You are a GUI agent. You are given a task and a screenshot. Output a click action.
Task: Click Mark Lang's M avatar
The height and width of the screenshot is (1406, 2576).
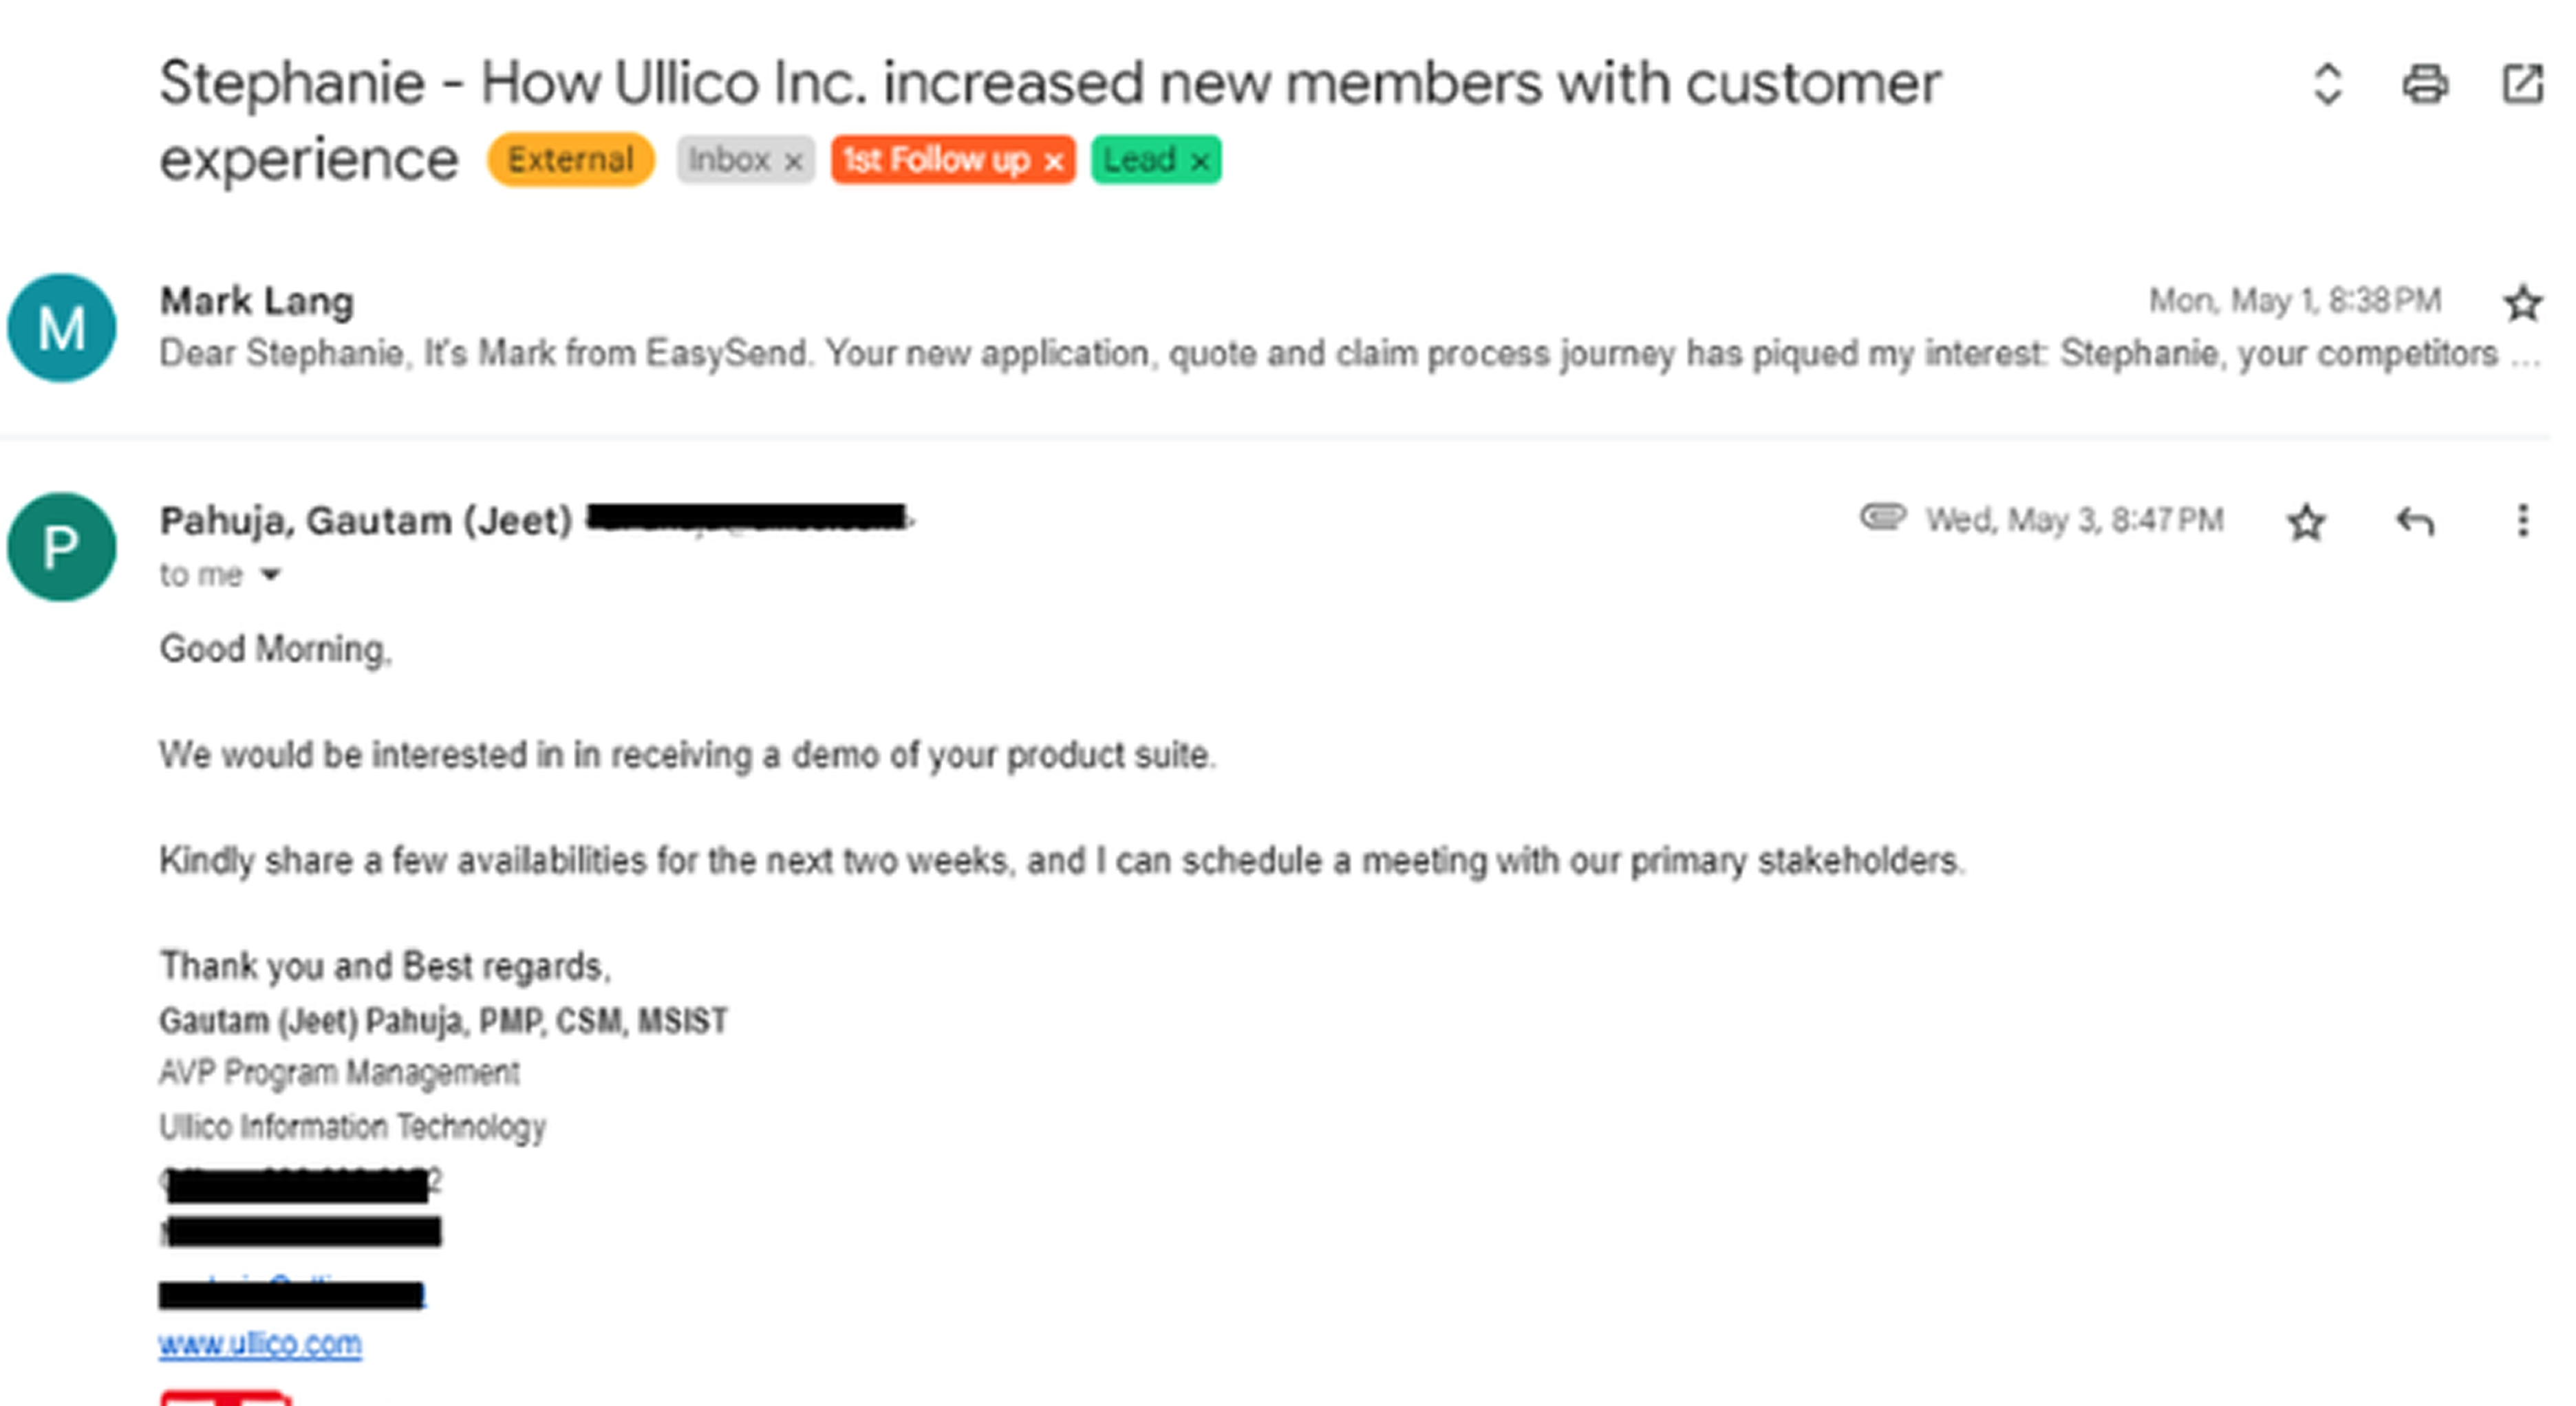[62, 328]
